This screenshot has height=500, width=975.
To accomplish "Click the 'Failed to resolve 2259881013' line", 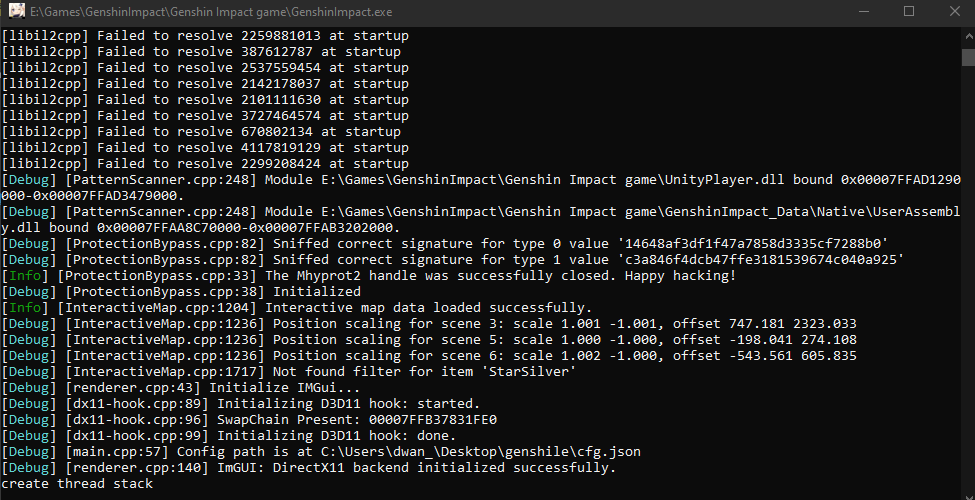I will (205, 36).
